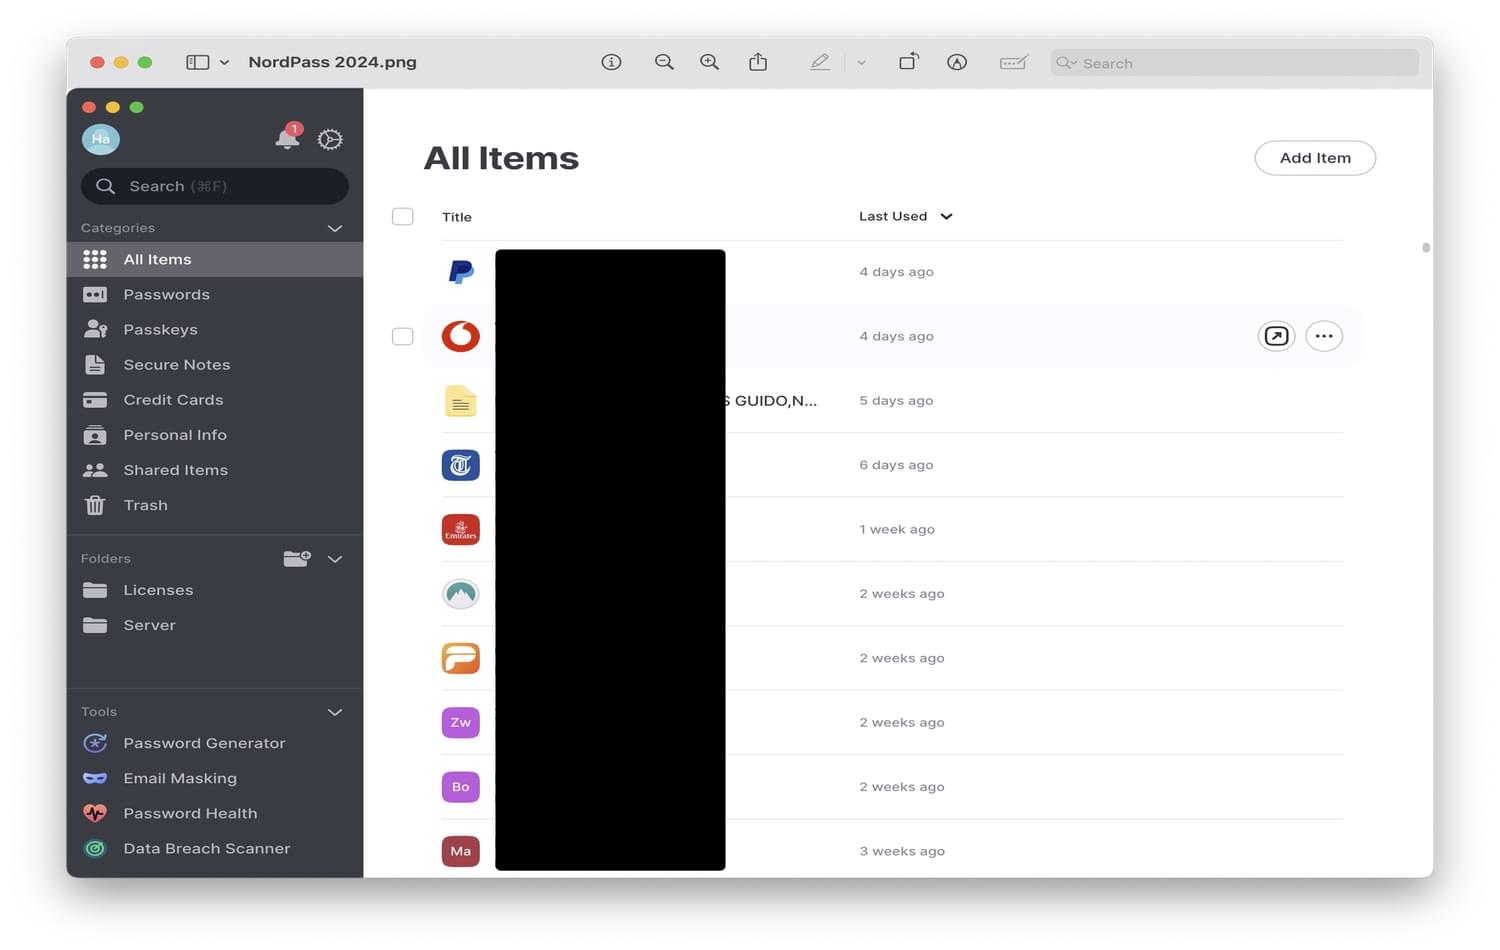Click The Times item icon

(461, 465)
